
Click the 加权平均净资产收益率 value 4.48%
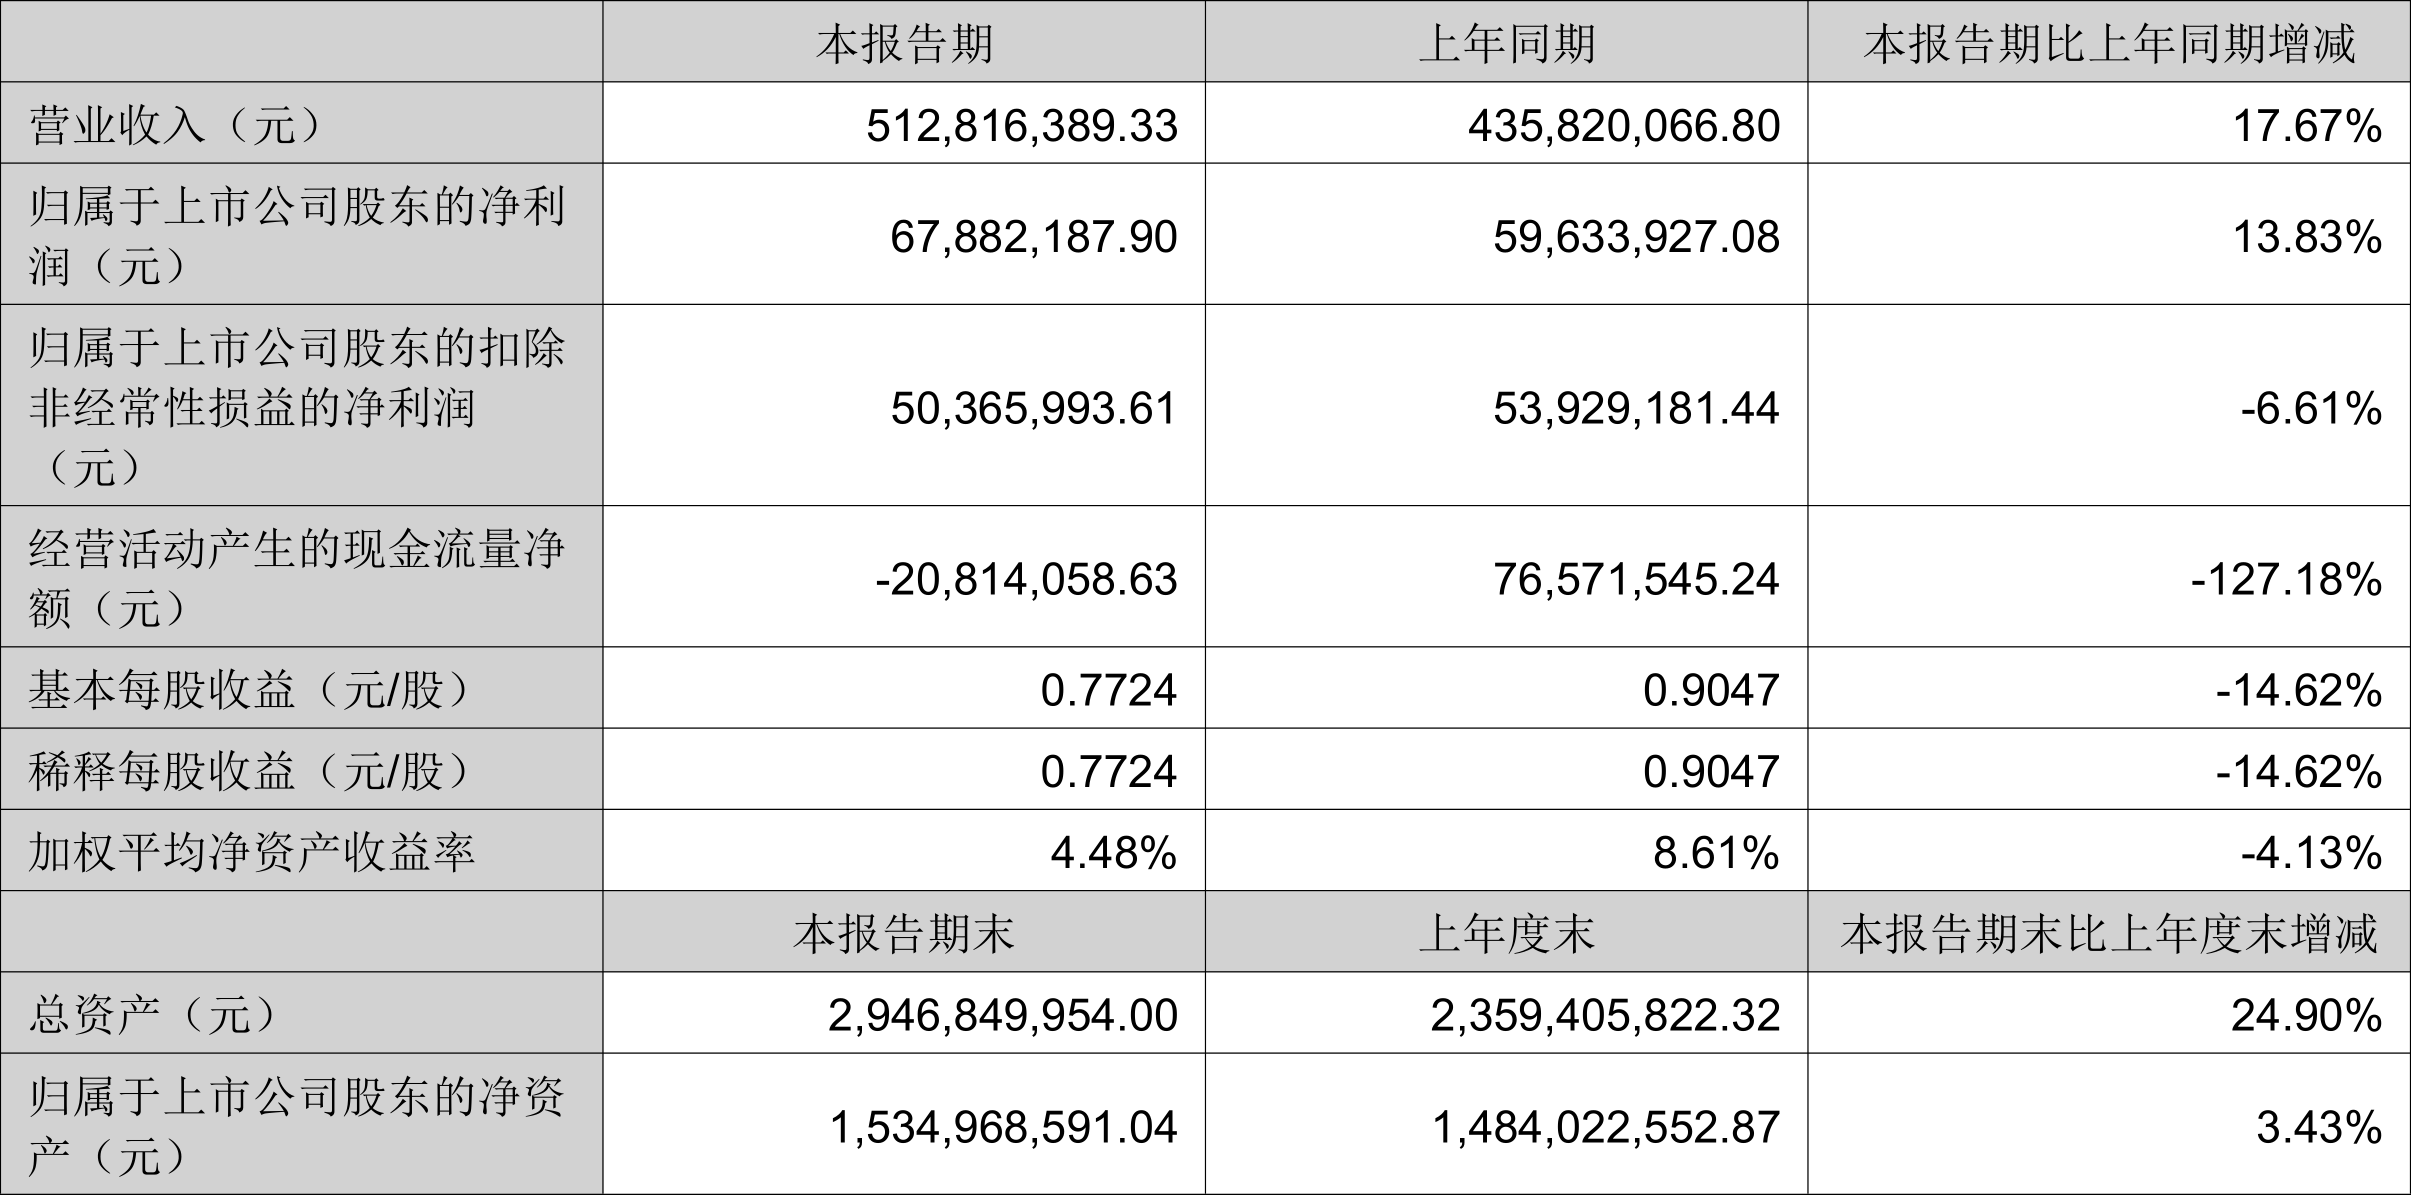1113,853
